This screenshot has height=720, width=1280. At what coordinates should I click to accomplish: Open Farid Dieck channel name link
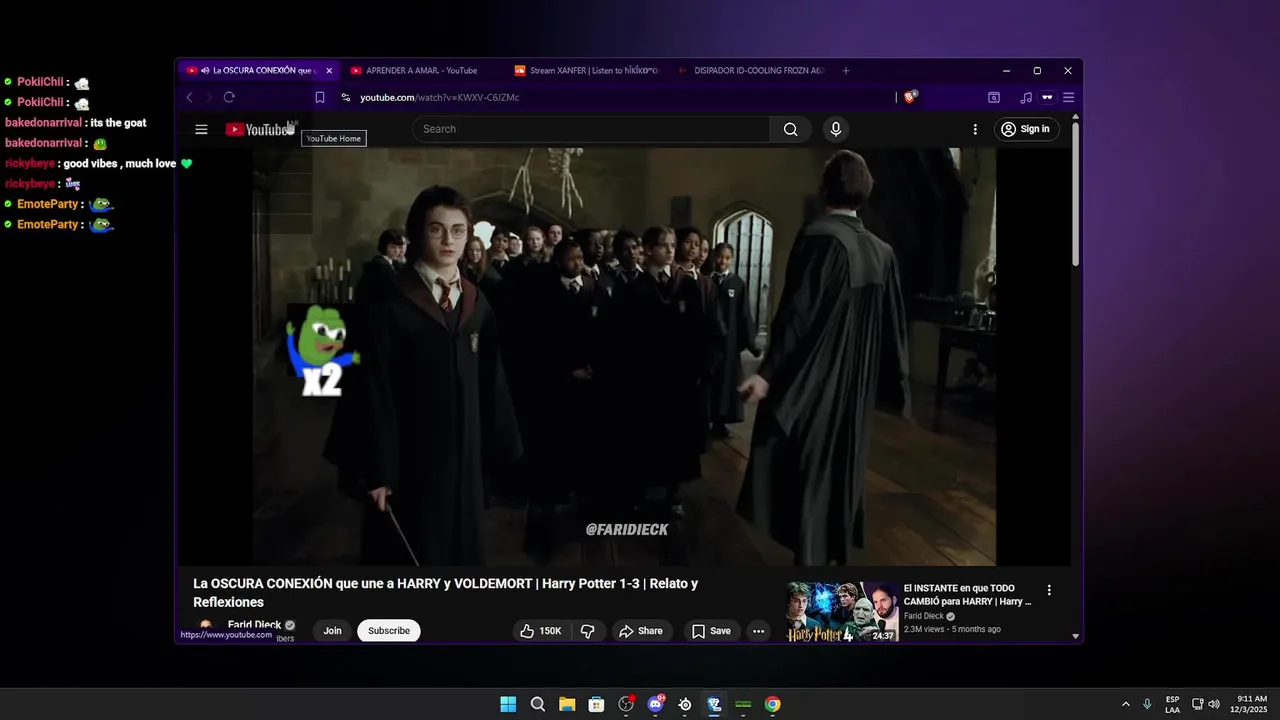pyautogui.click(x=254, y=625)
